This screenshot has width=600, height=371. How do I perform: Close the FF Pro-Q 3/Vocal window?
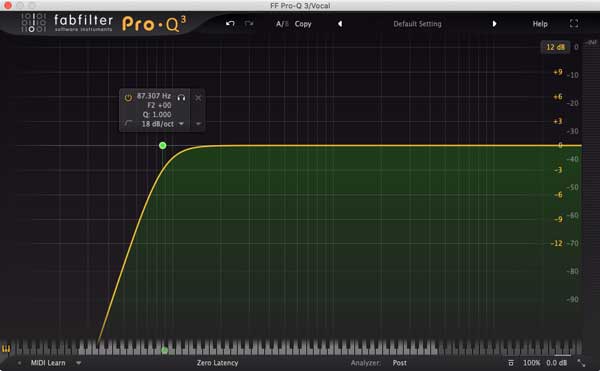(7, 5)
